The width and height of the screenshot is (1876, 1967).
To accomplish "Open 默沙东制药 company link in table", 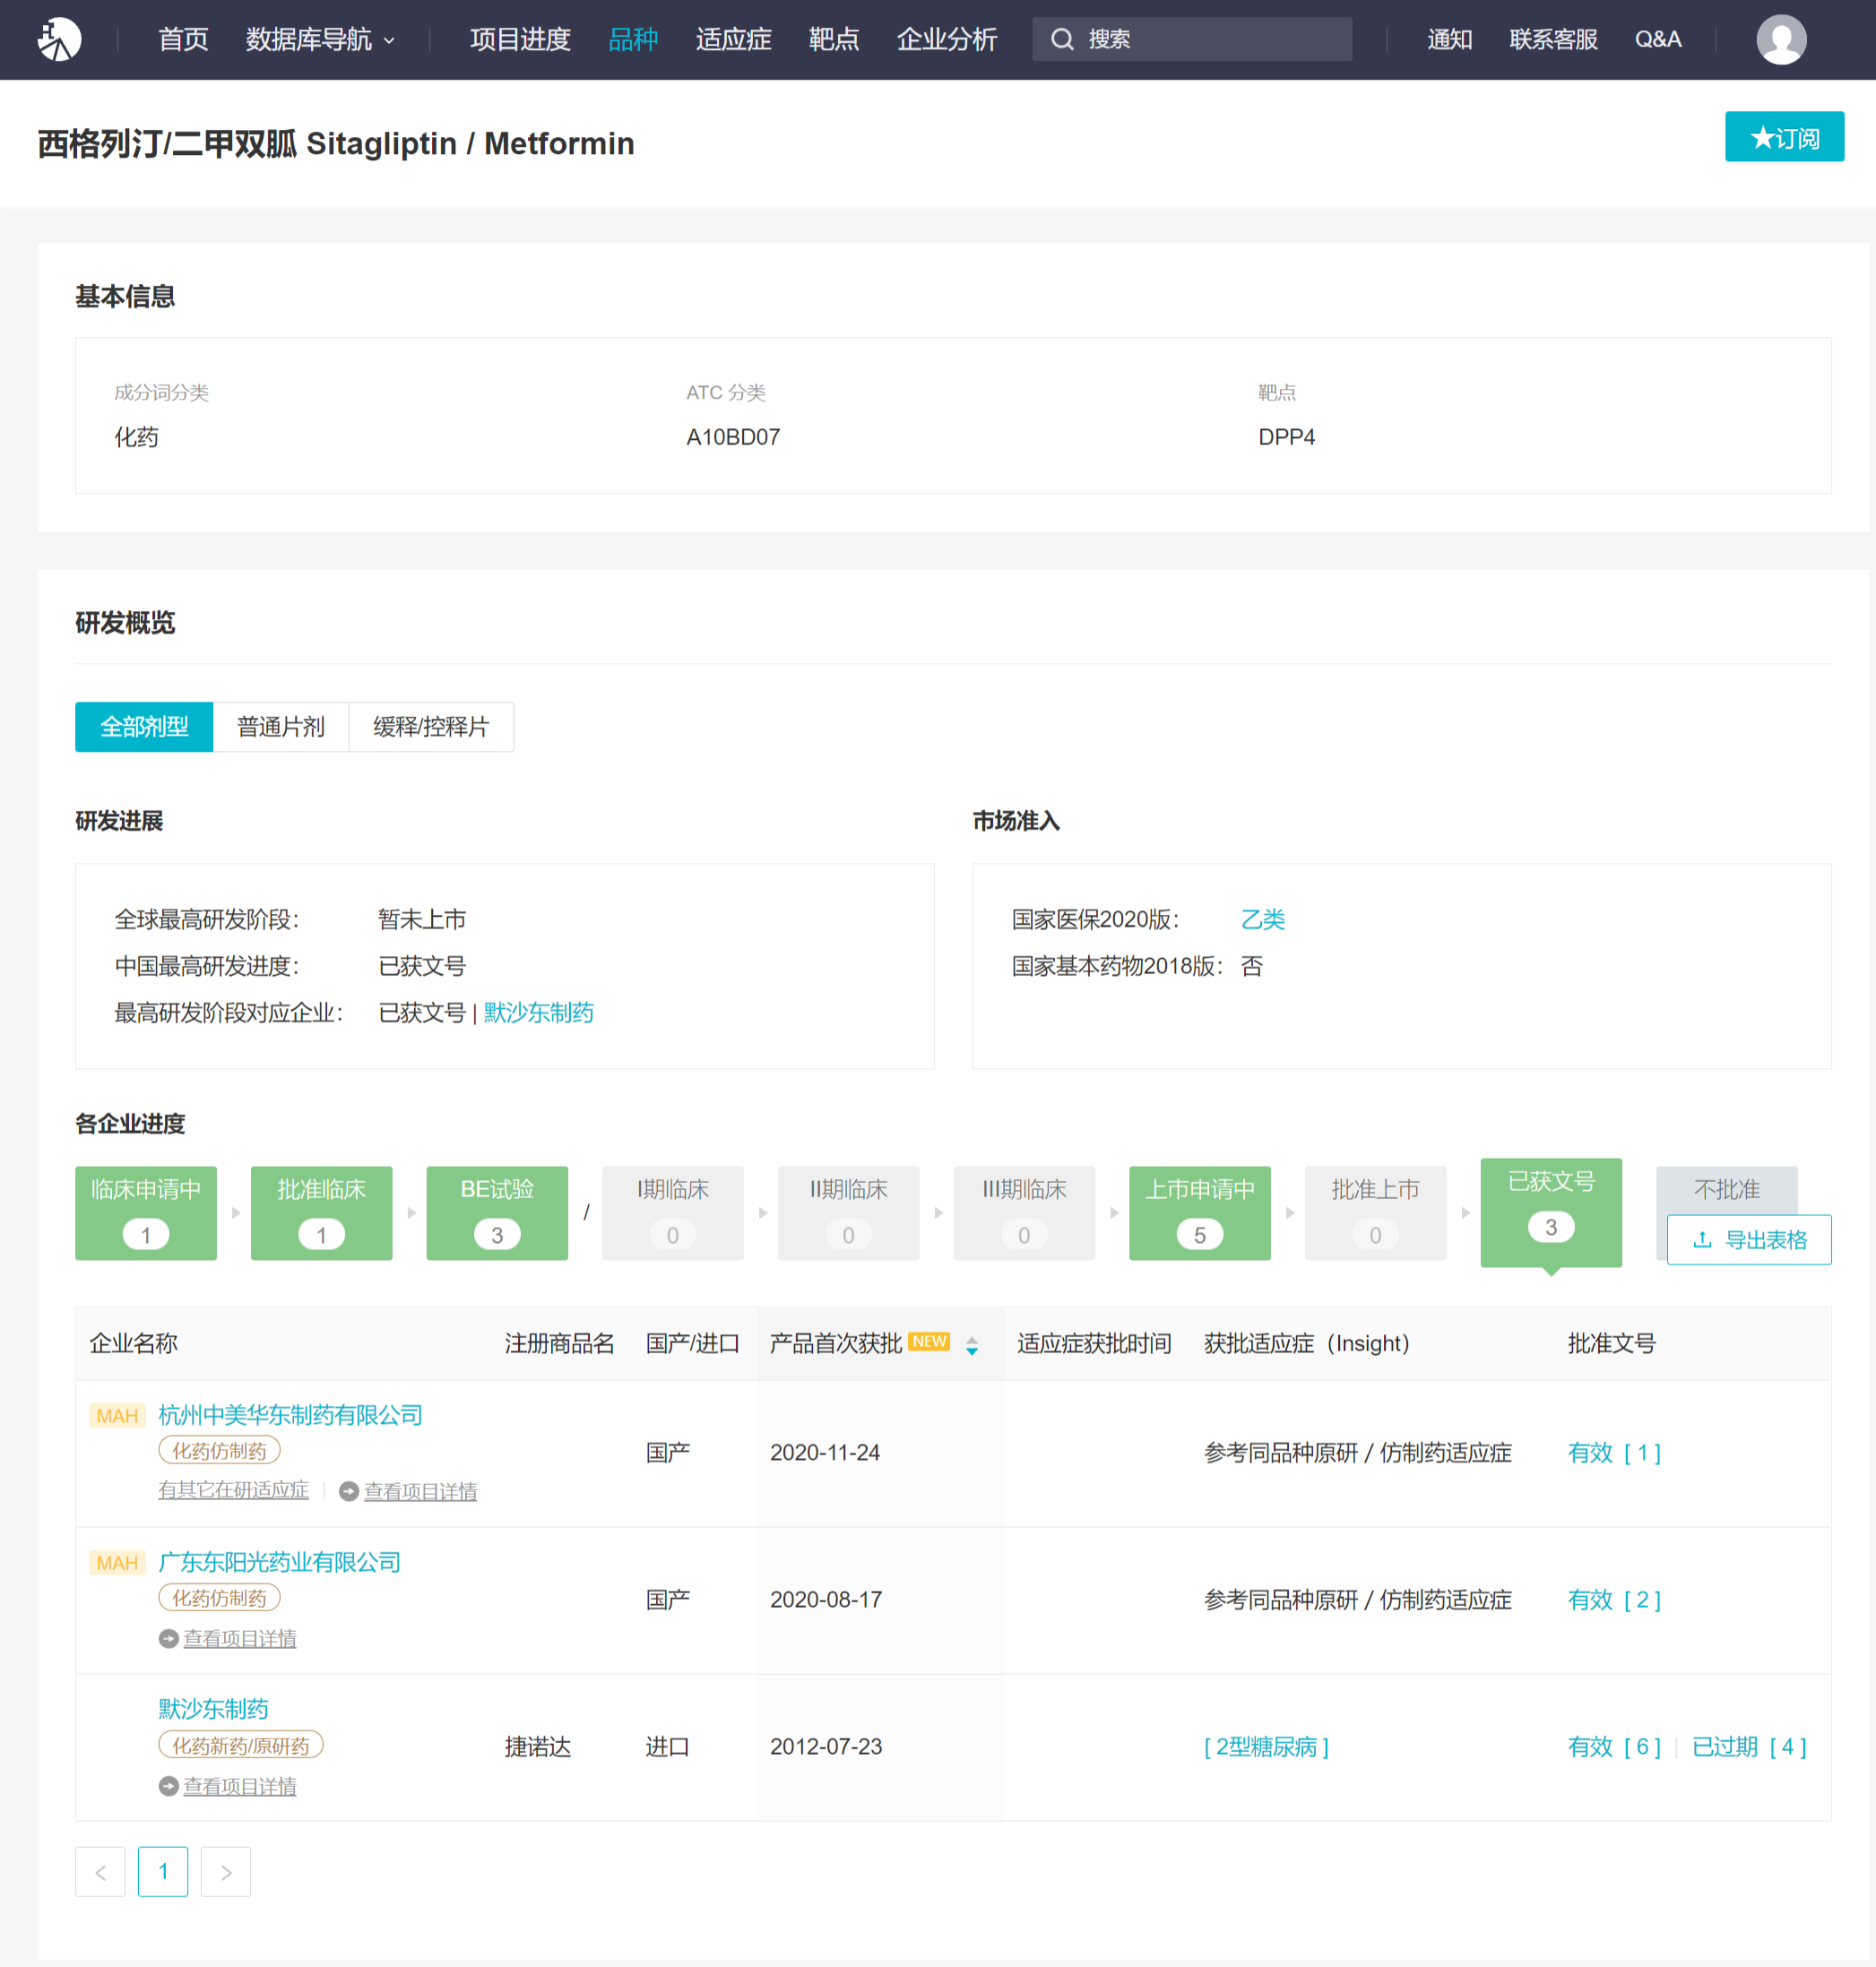I will [213, 1709].
